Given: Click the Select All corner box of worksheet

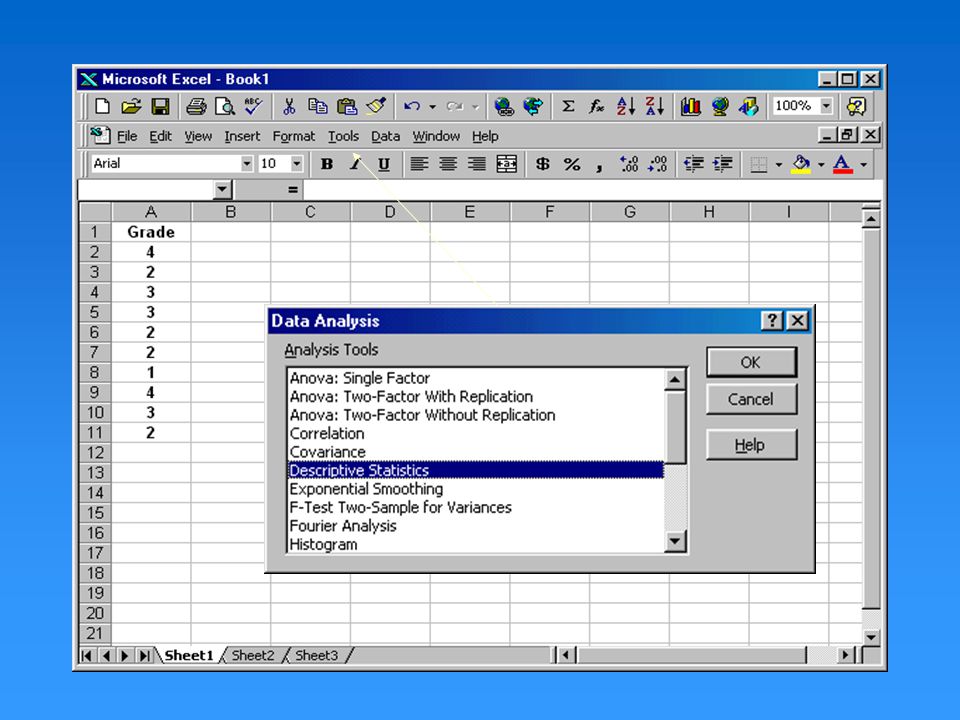Looking at the screenshot, I should [x=95, y=212].
